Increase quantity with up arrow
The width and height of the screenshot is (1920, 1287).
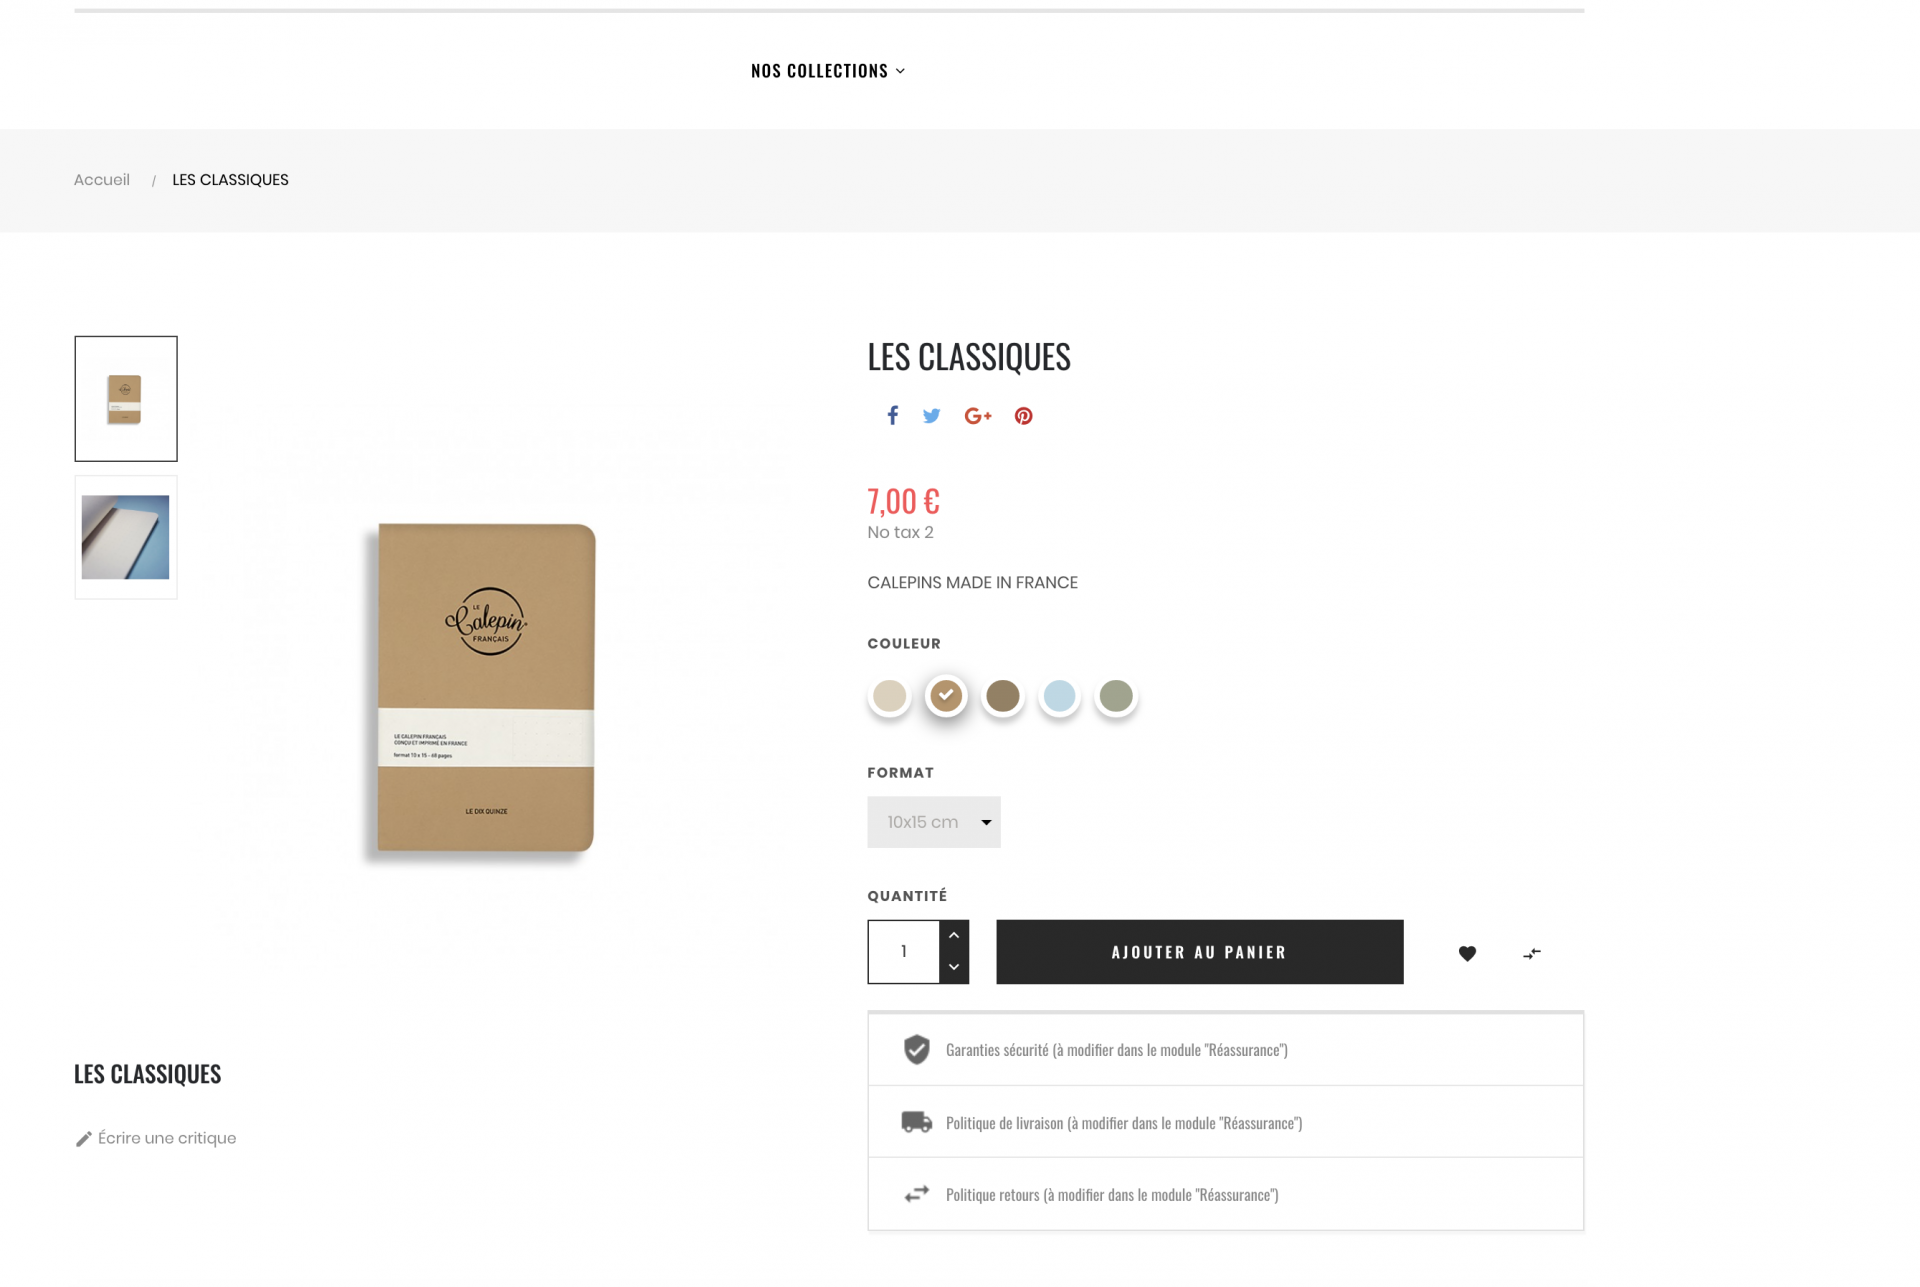click(954, 935)
